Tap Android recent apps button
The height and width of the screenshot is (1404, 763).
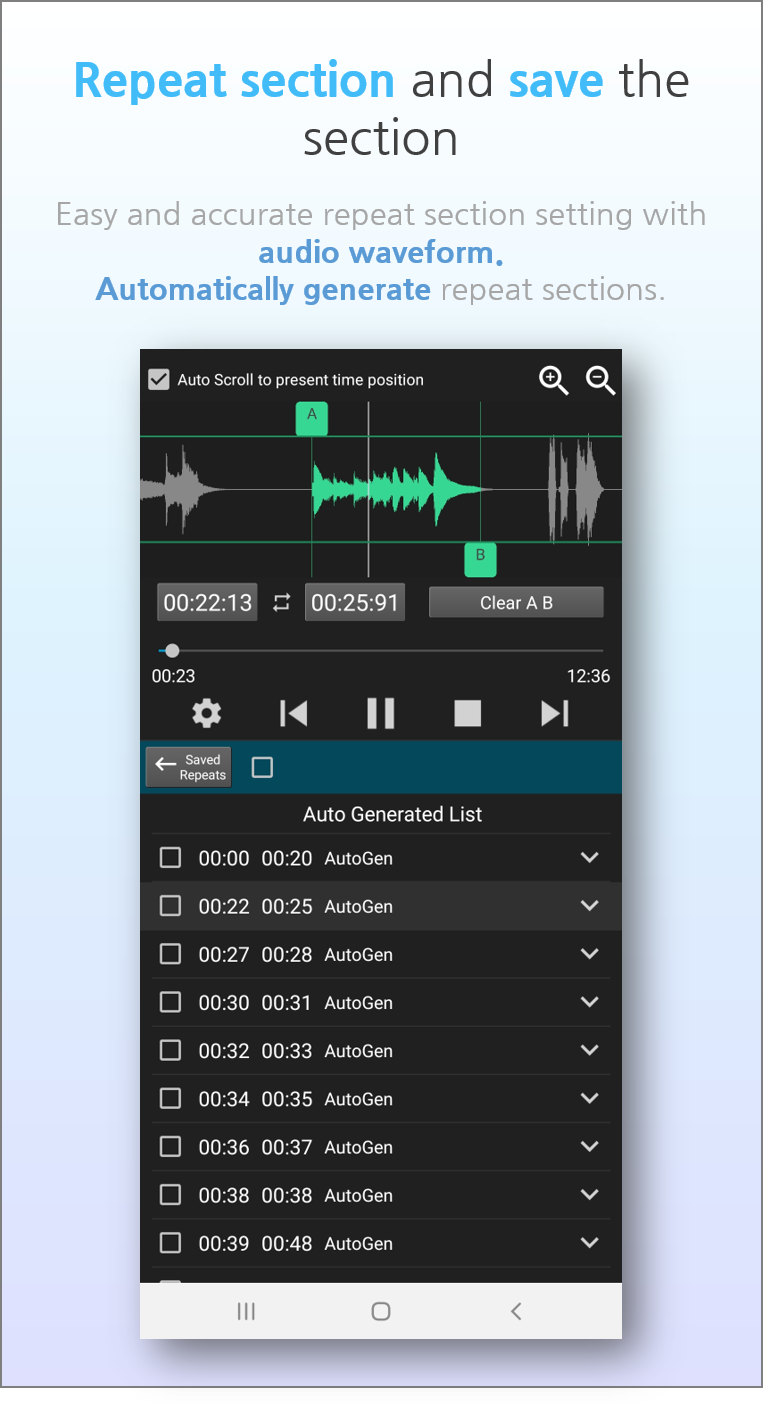(246, 1311)
